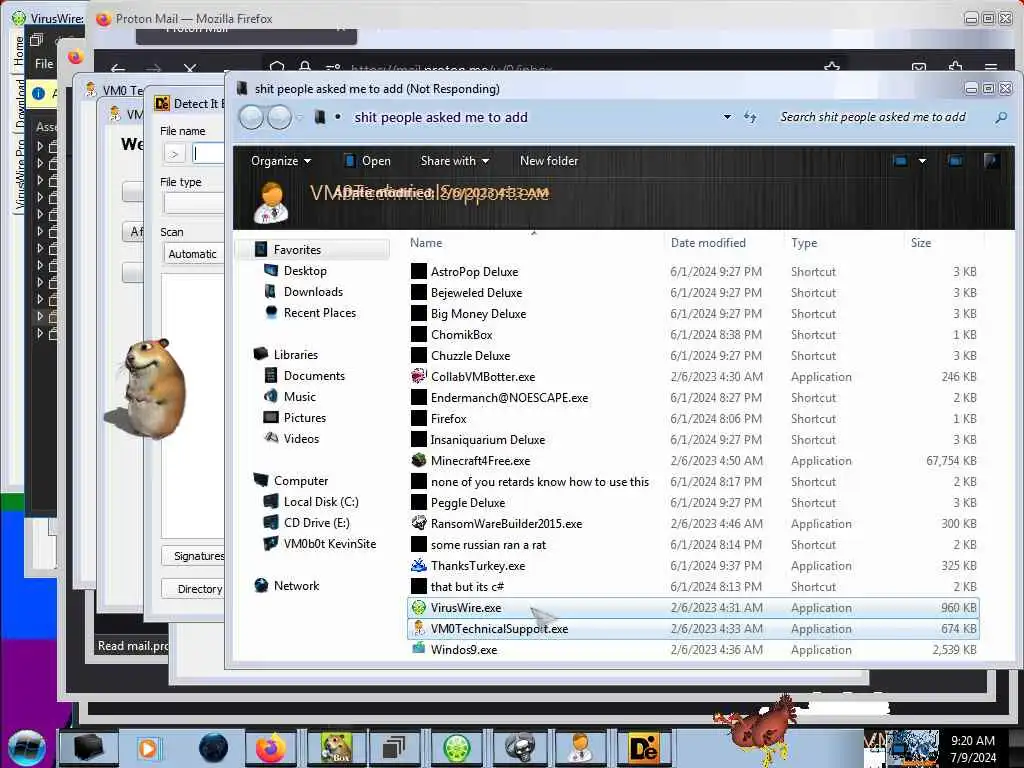Open the Pictures library
Image resolution: width=1024 pixels, height=768 pixels.
(304, 417)
